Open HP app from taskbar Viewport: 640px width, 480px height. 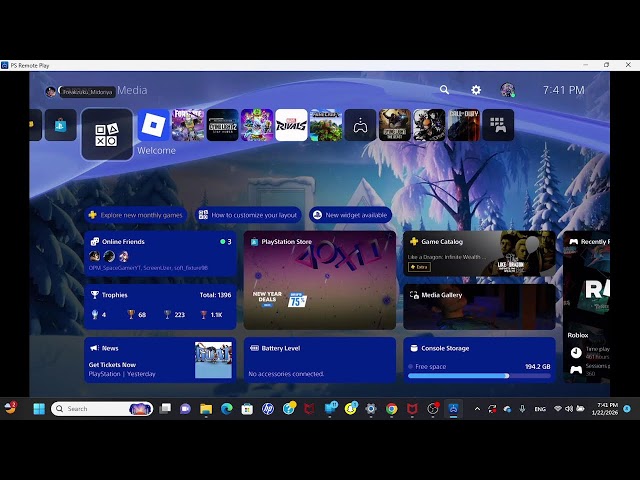(x=268, y=409)
